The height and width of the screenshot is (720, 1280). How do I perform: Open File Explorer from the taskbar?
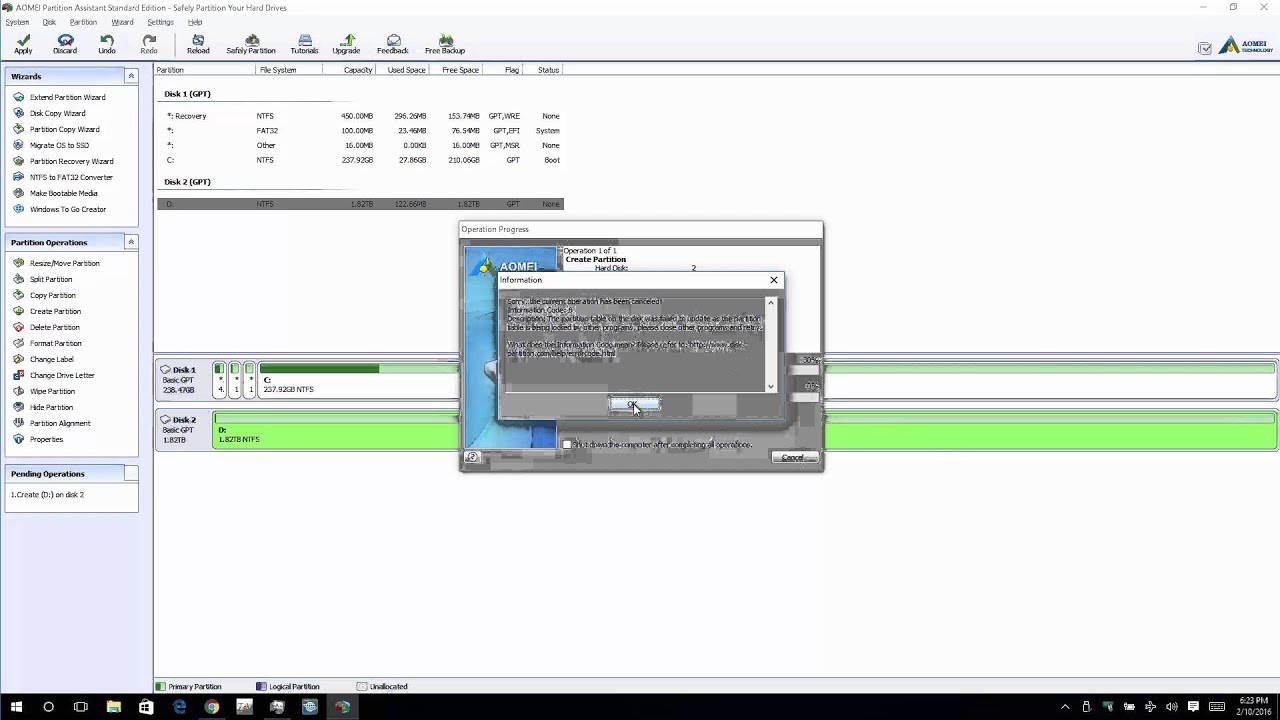113,707
